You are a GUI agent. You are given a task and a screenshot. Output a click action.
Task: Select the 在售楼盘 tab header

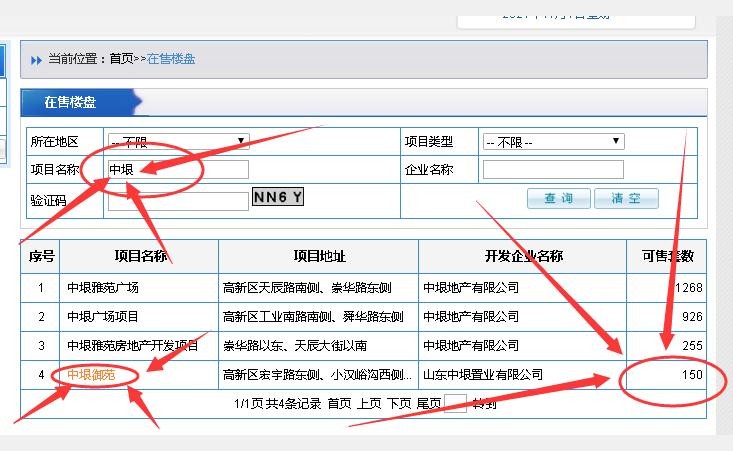pyautogui.click(x=70, y=102)
